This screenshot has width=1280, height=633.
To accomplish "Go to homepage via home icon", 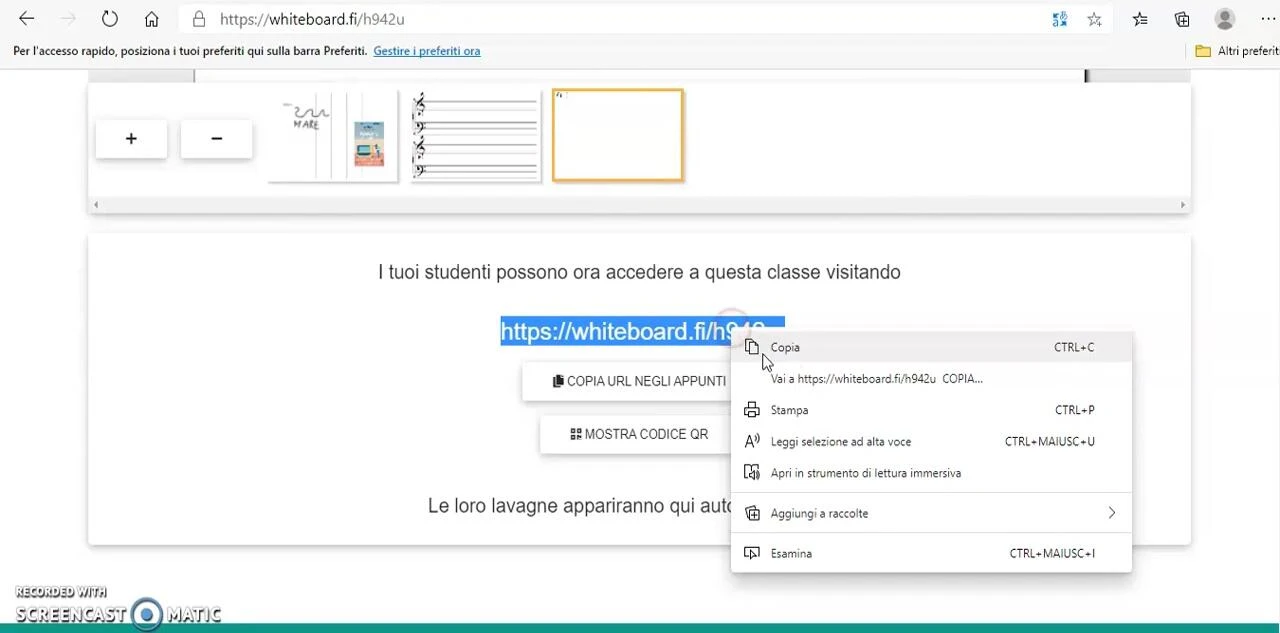I will [x=152, y=19].
